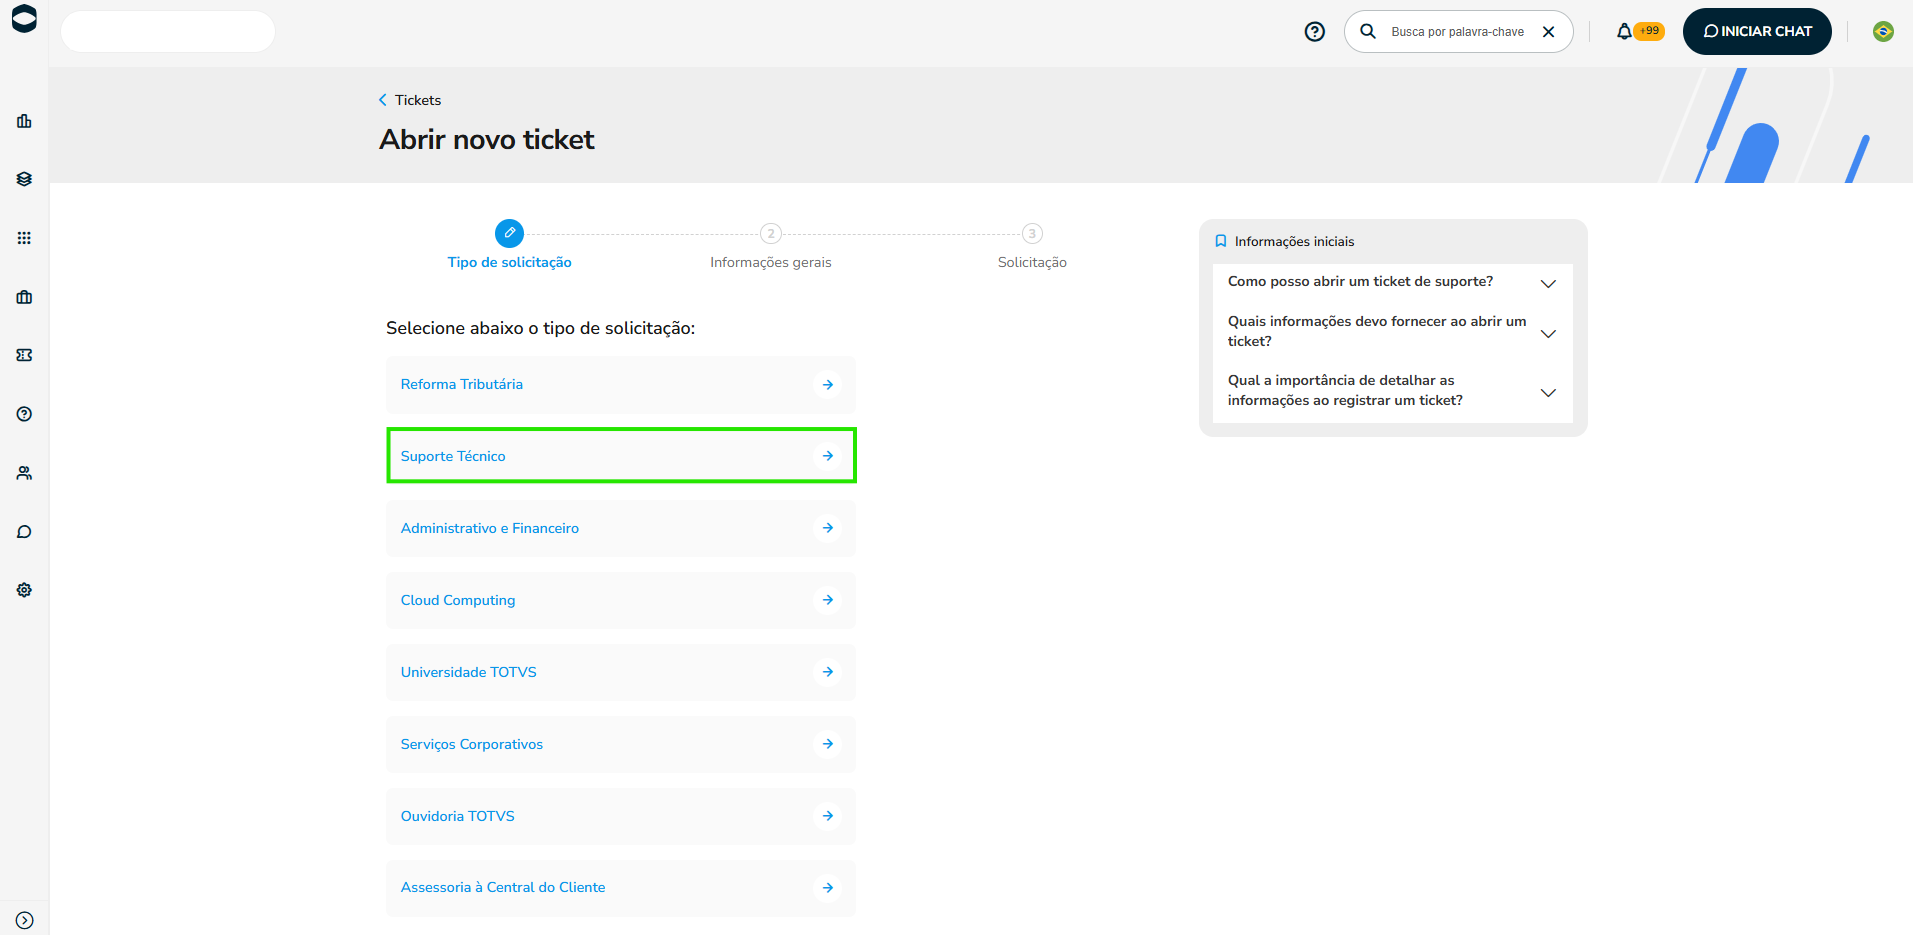1913x935 pixels.
Task: Open the briefcase icon in sidebar
Action: 24,297
